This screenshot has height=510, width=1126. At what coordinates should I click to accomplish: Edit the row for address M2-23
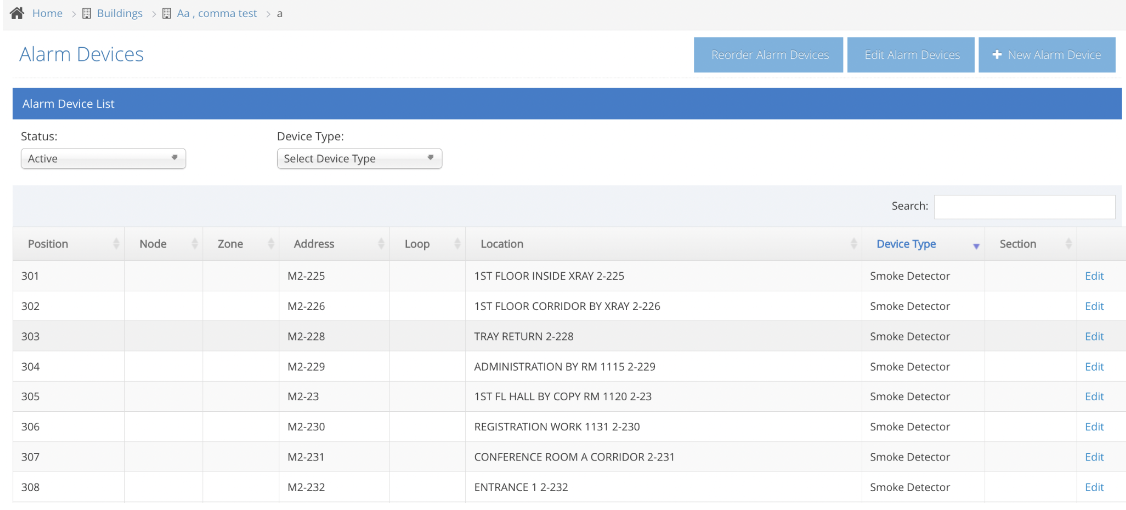point(1094,397)
